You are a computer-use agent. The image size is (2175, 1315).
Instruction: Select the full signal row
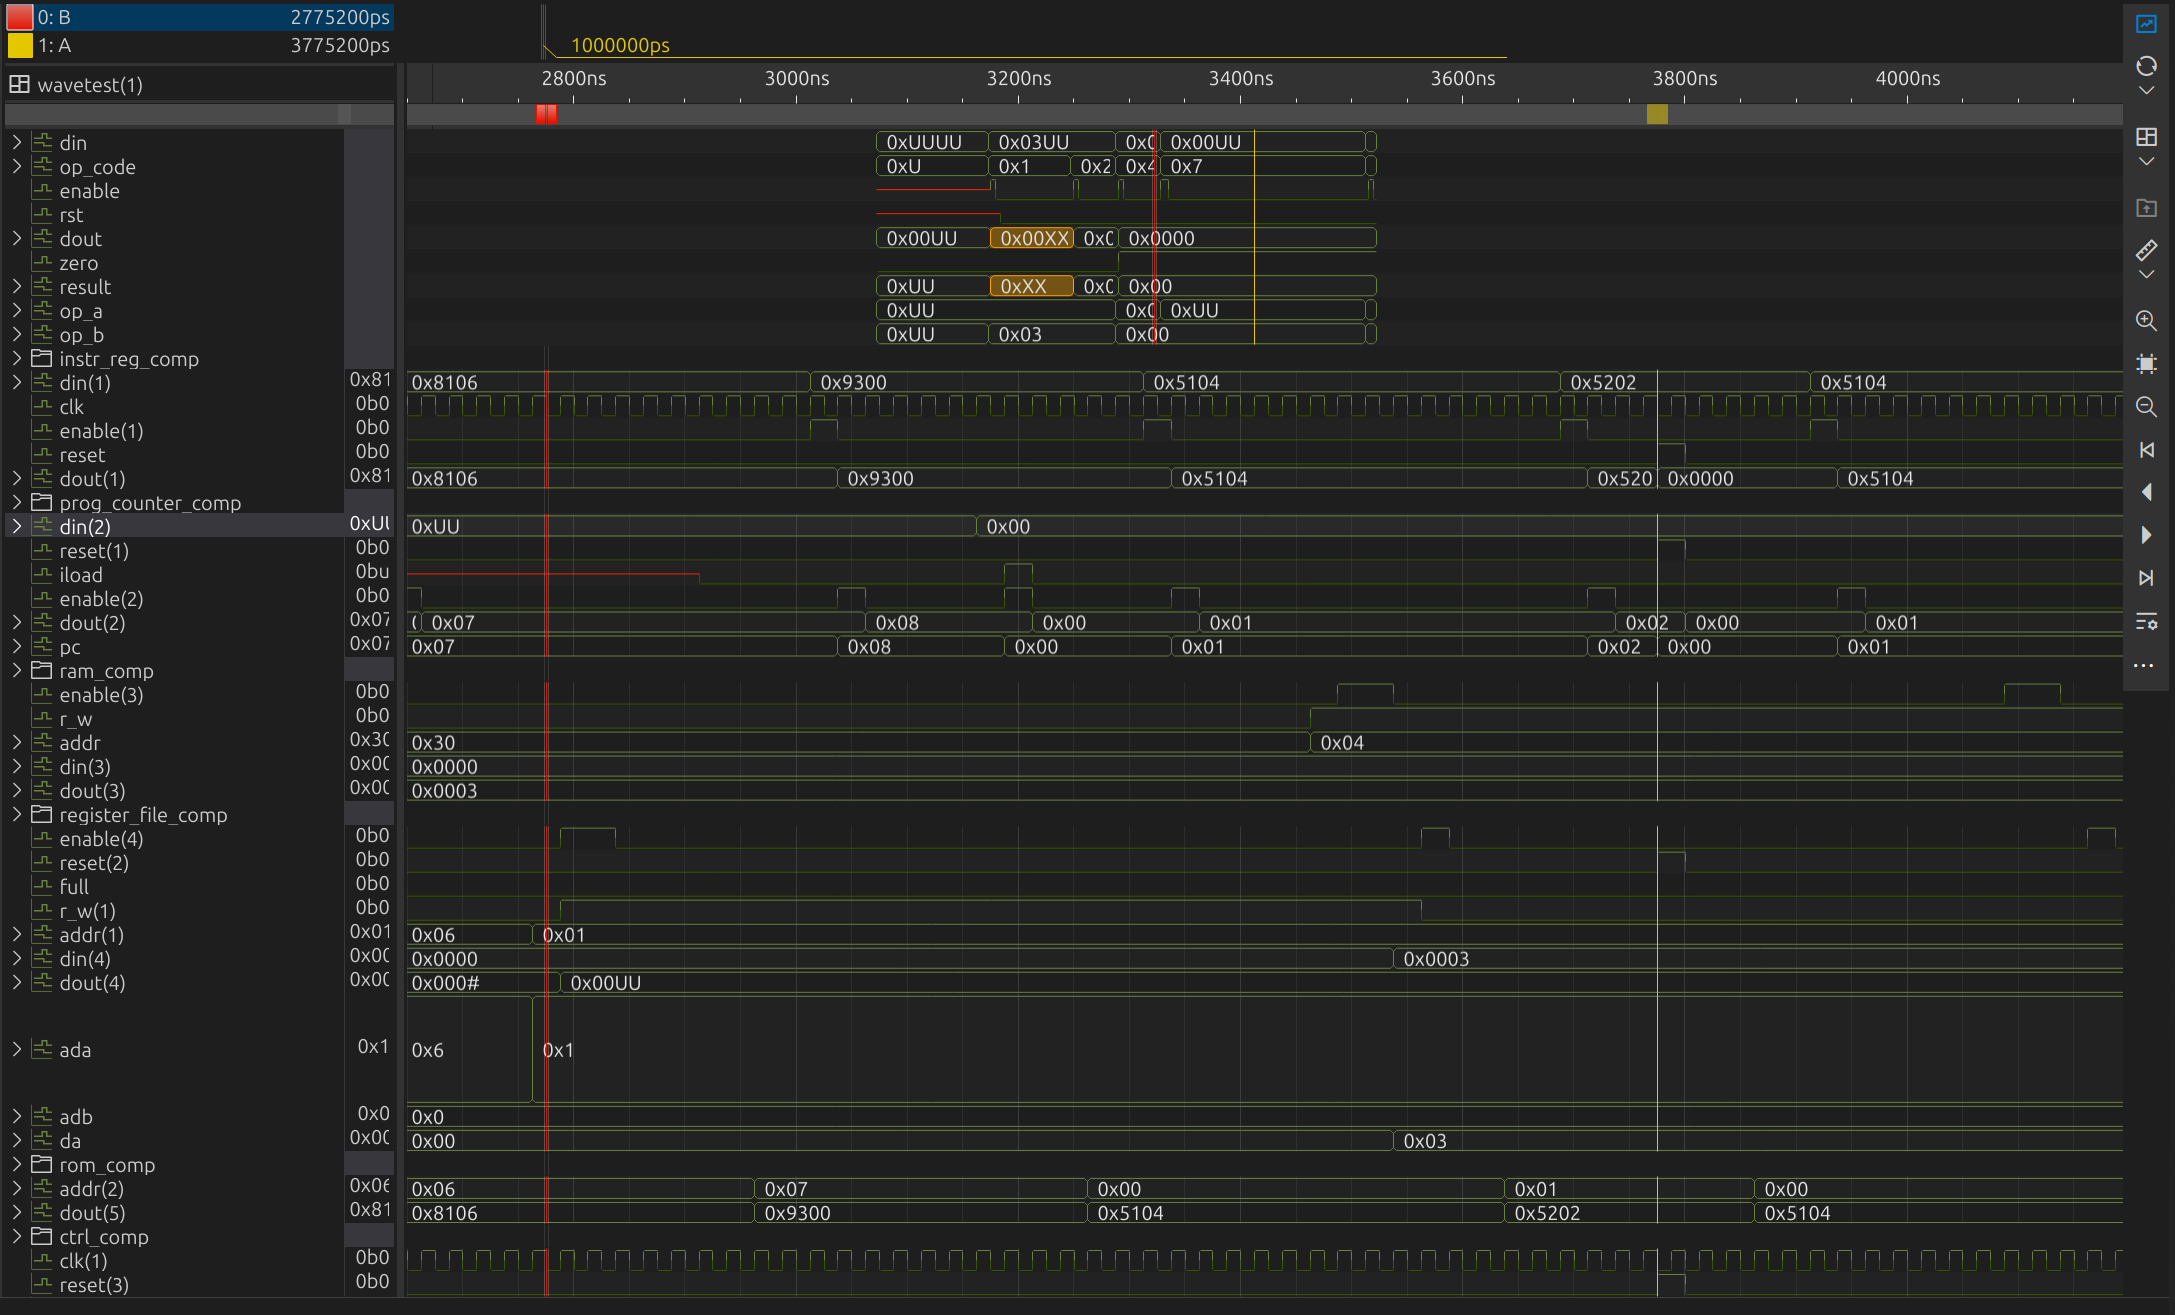pos(174,887)
